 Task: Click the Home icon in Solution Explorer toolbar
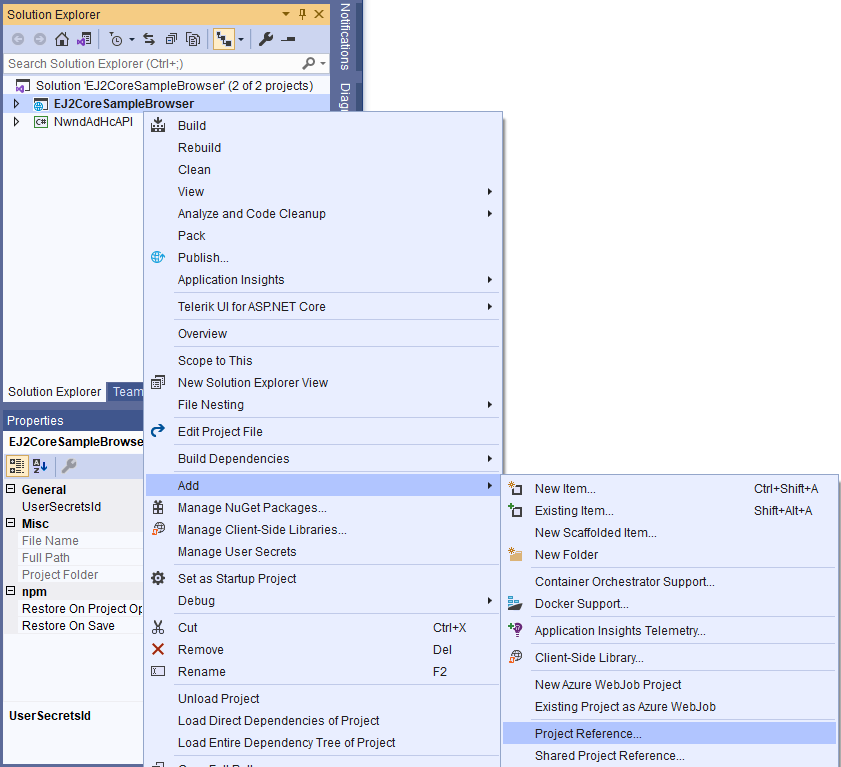click(62, 39)
